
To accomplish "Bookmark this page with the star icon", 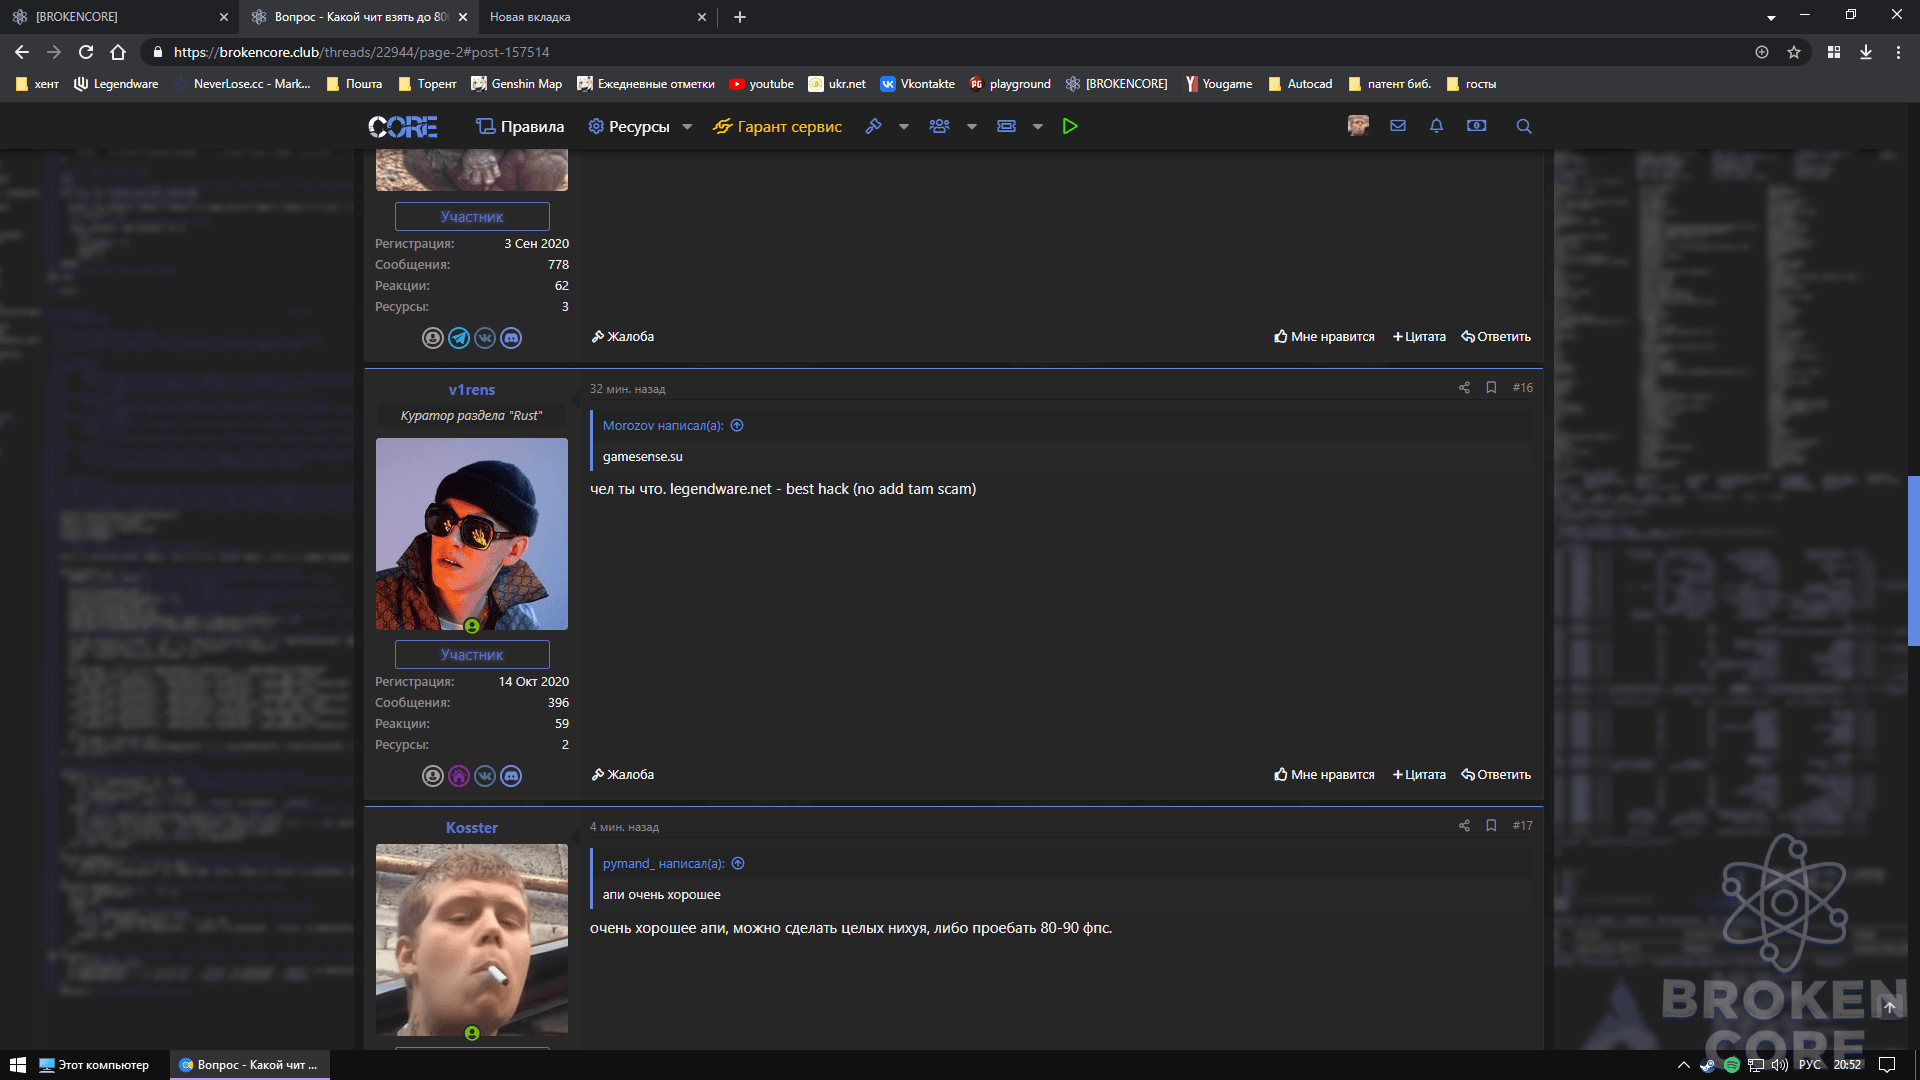I will tap(1794, 52).
